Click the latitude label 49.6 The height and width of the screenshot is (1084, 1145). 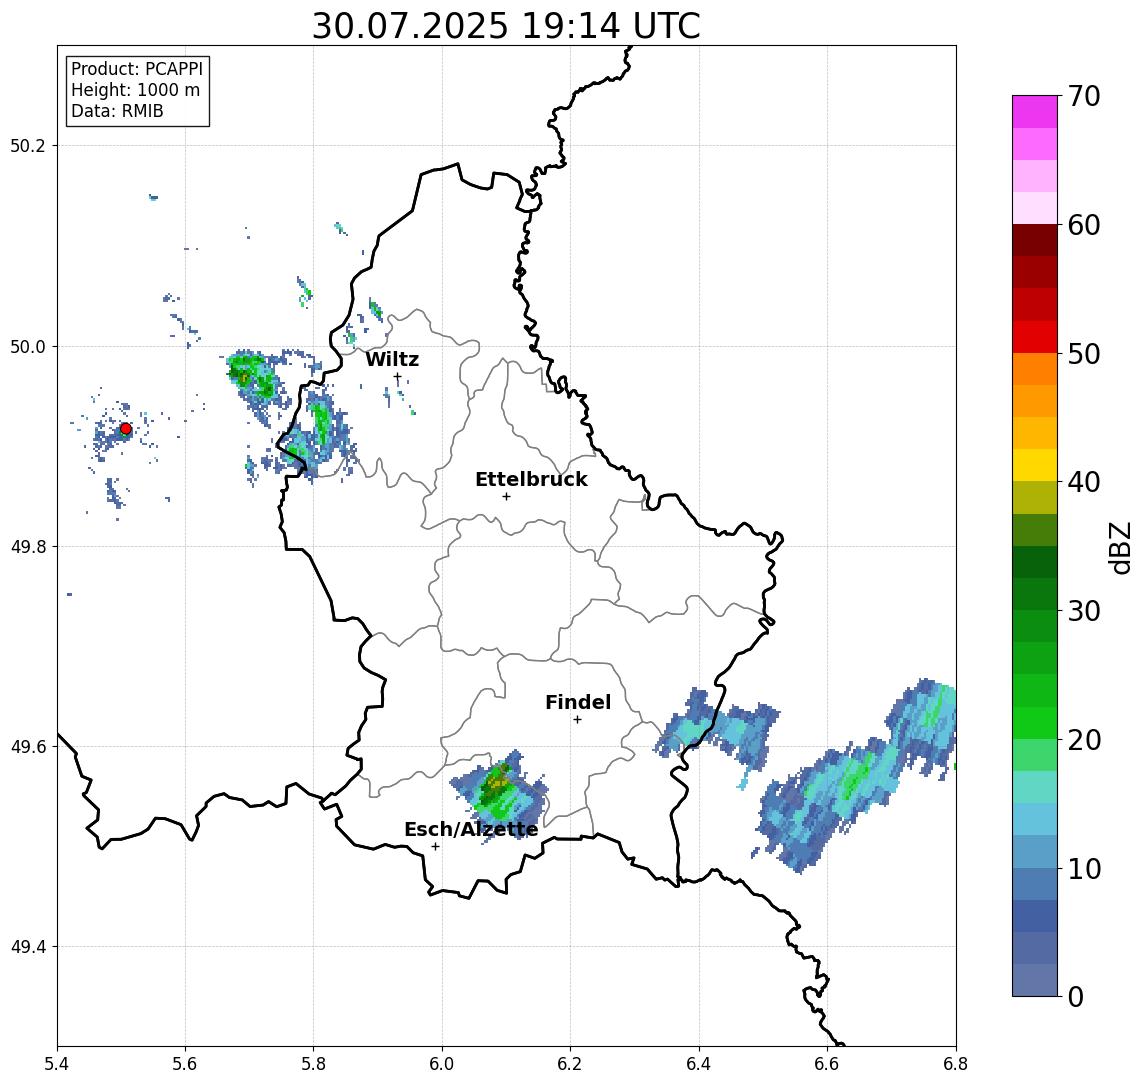click(28, 747)
